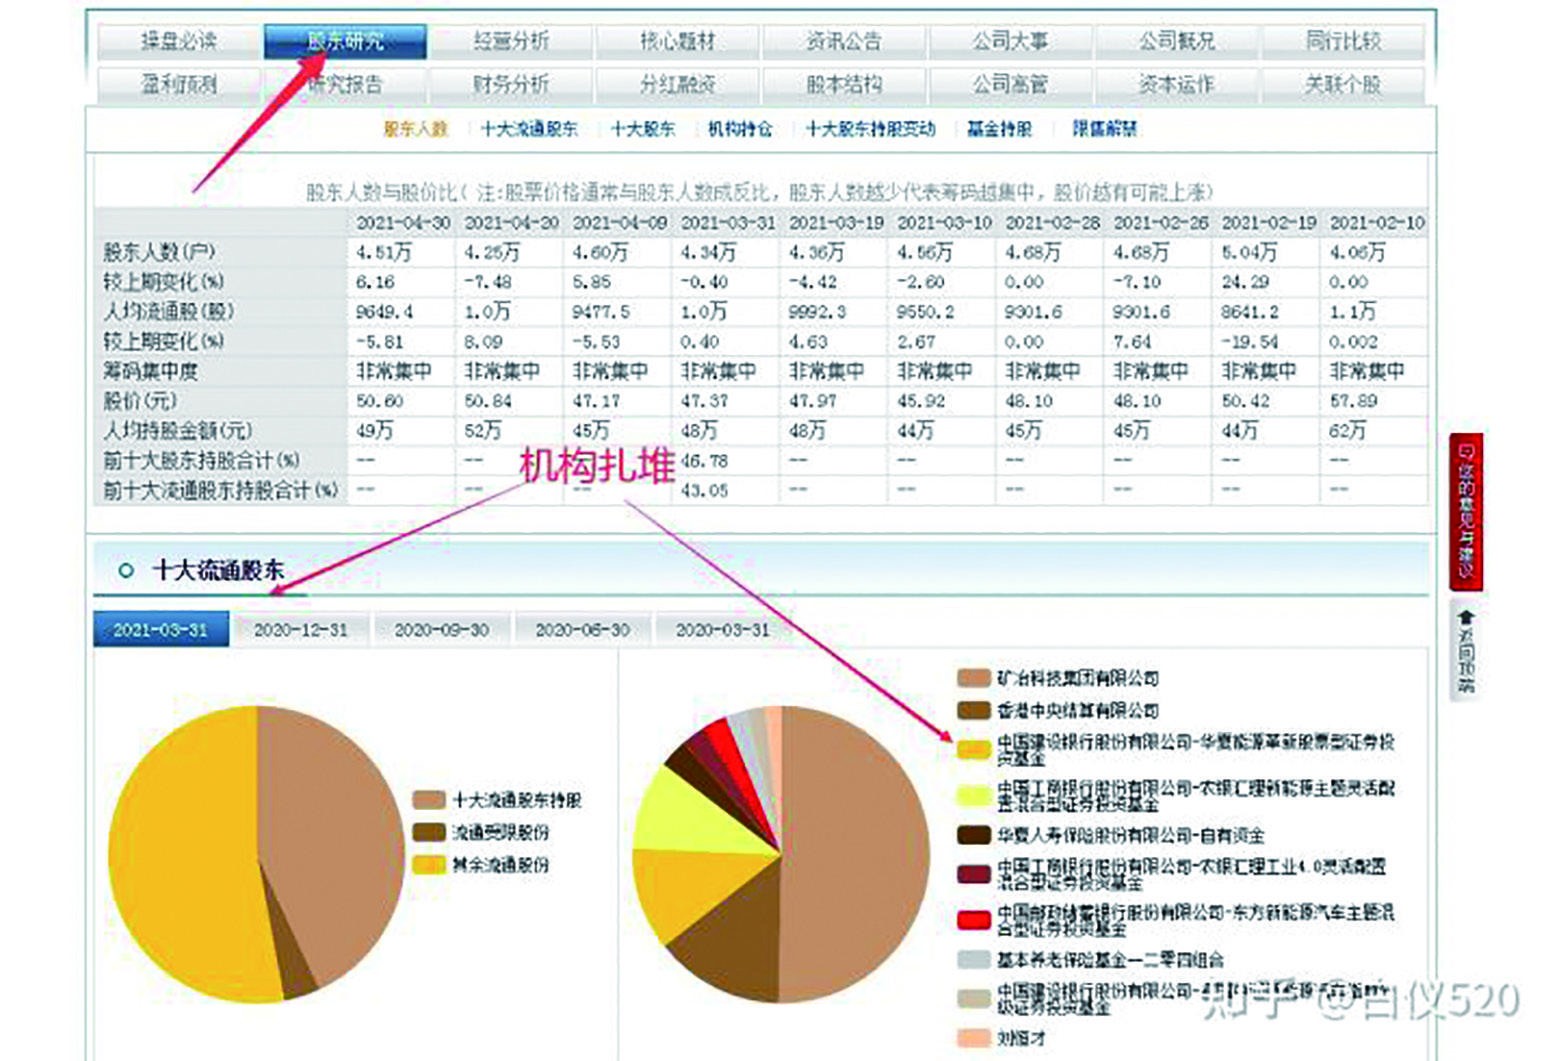Select the active 2021-03-31 date tab

(x=163, y=630)
